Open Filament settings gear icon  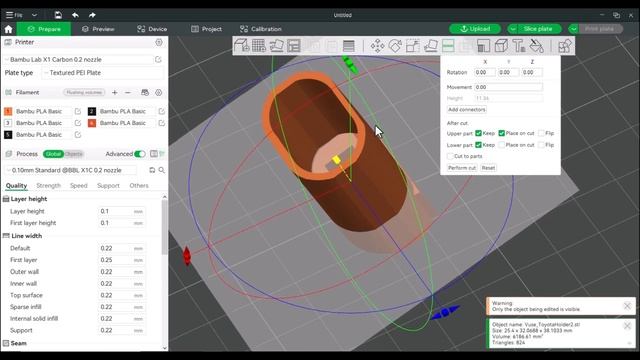coord(159,93)
